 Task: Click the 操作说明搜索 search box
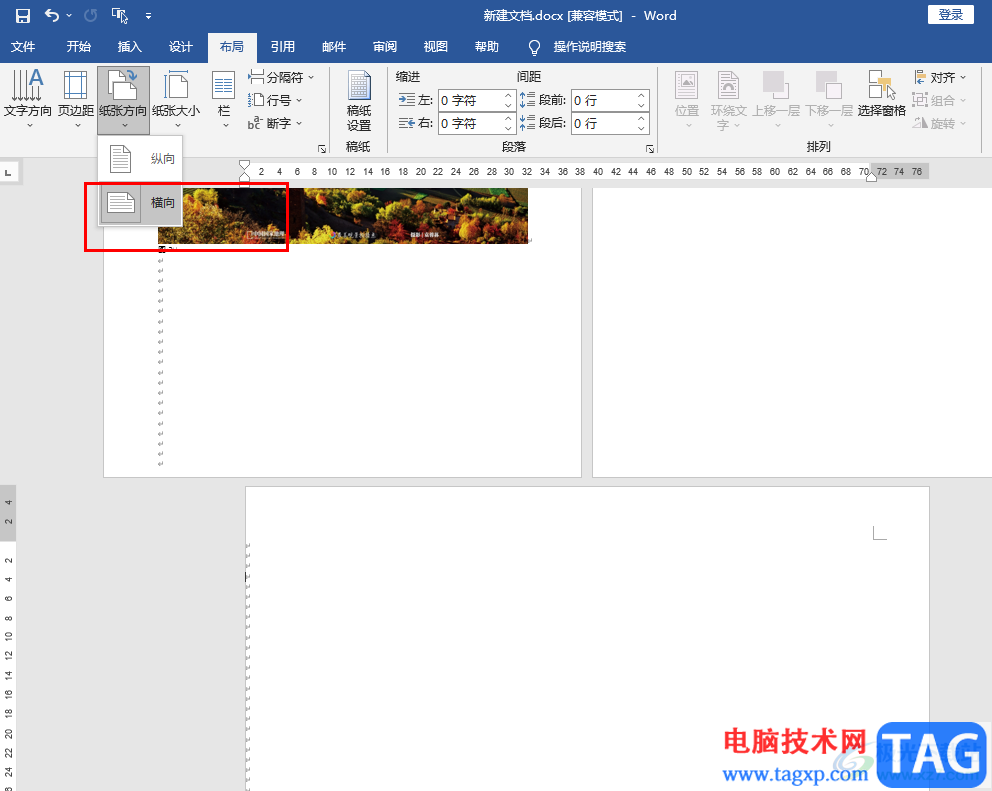pos(589,47)
